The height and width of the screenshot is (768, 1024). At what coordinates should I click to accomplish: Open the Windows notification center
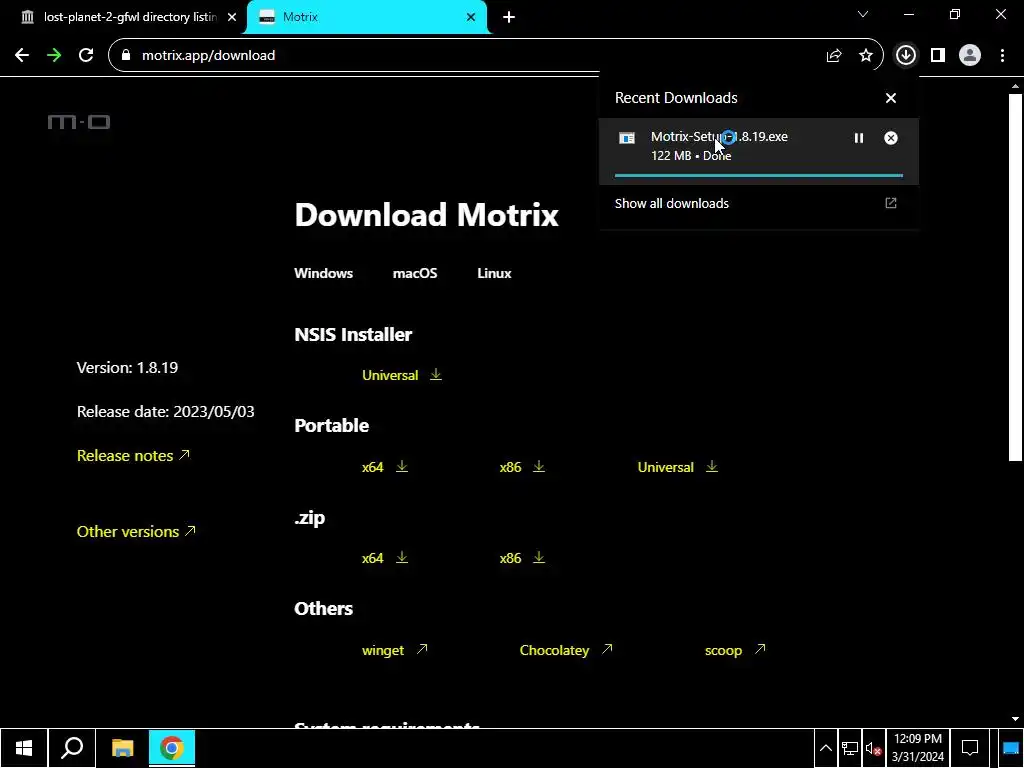[970, 748]
